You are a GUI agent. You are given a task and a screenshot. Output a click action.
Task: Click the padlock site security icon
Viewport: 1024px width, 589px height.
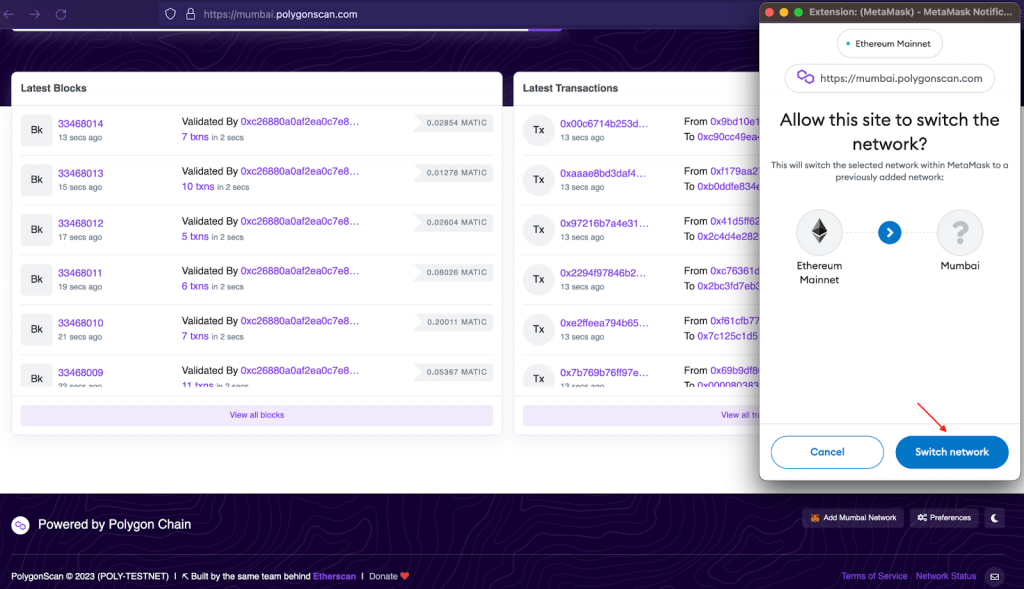(x=190, y=14)
